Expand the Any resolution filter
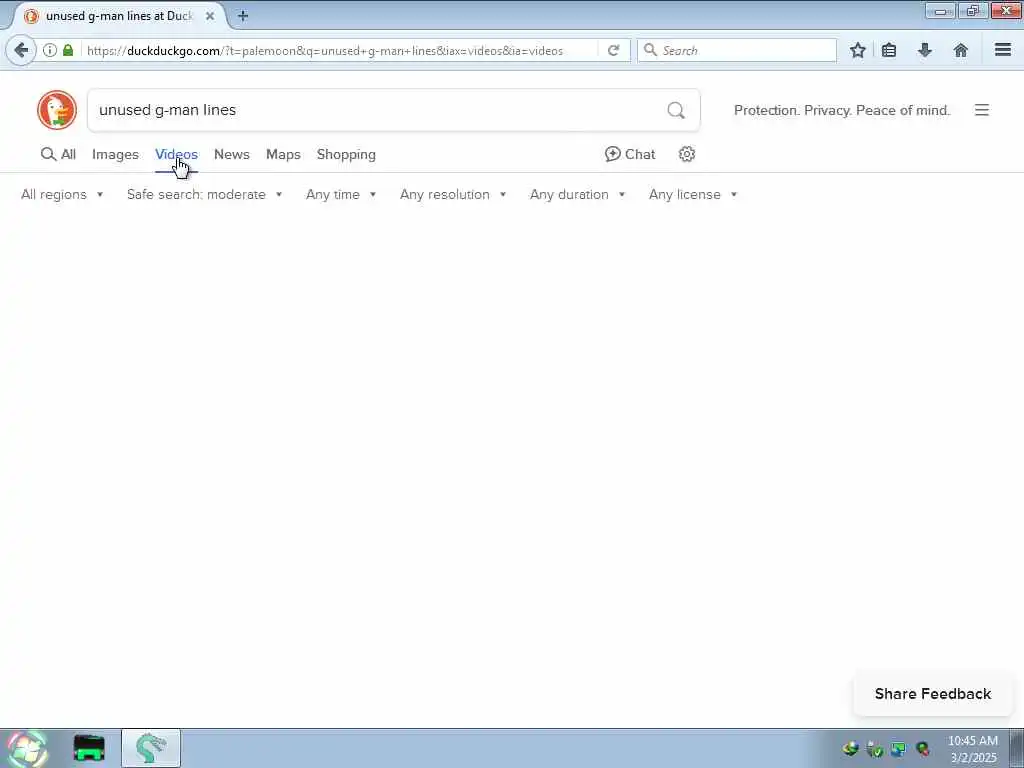 click(453, 195)
